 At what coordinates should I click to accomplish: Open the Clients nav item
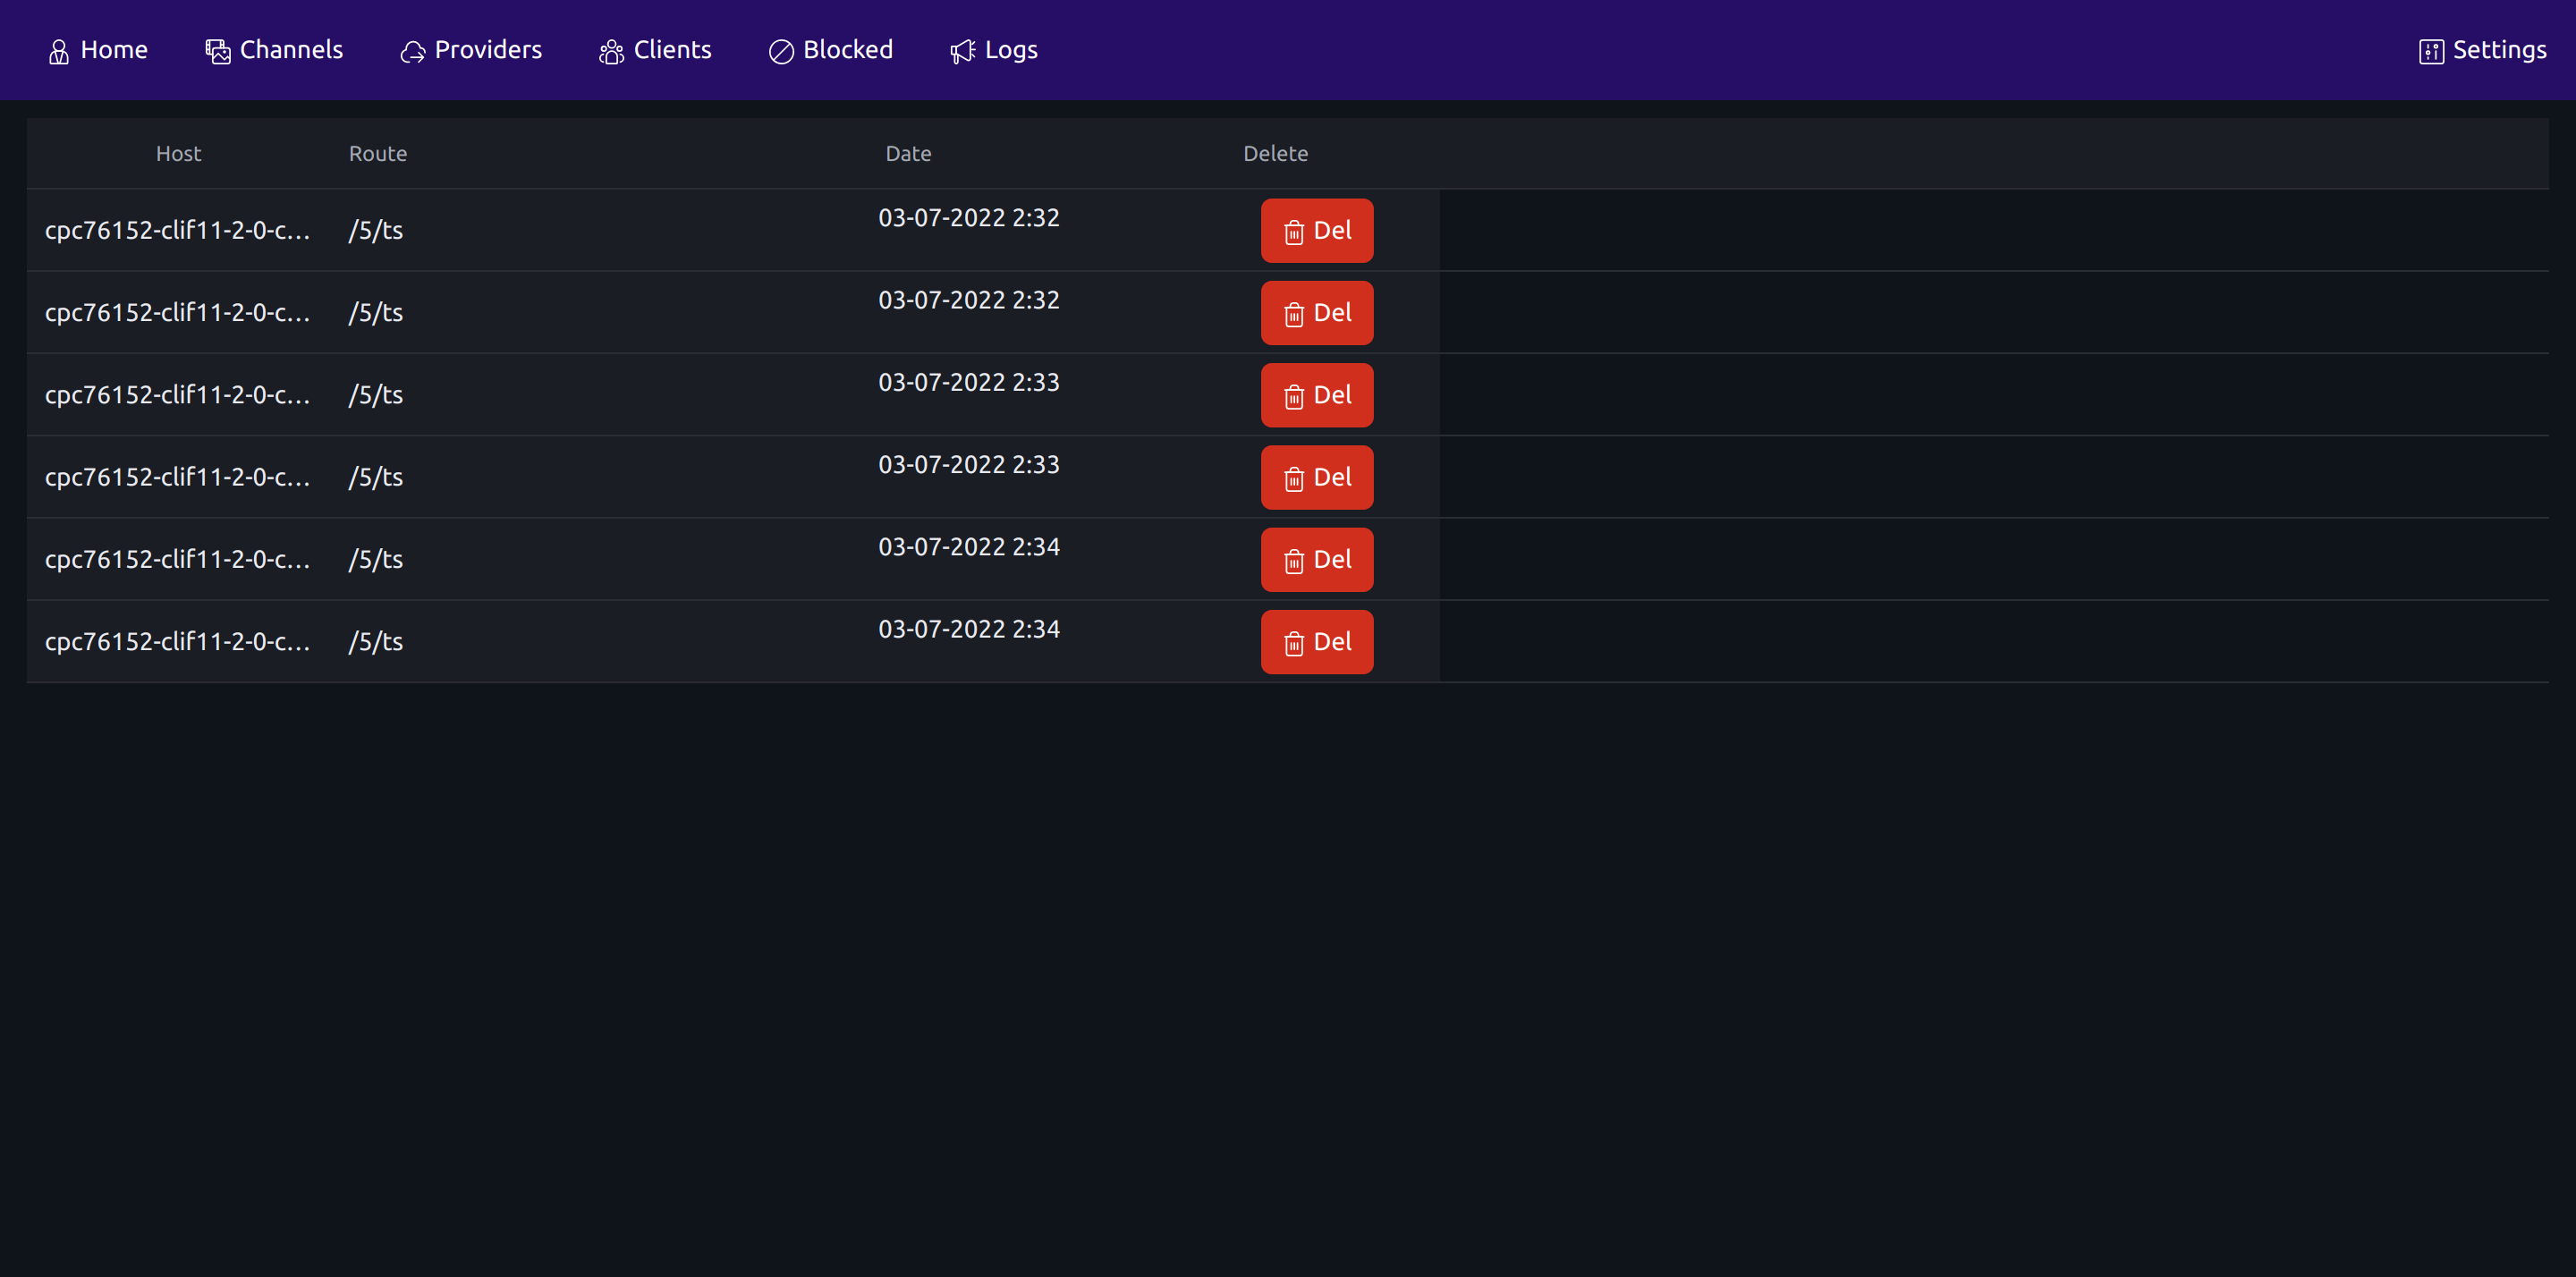(655, 50)
